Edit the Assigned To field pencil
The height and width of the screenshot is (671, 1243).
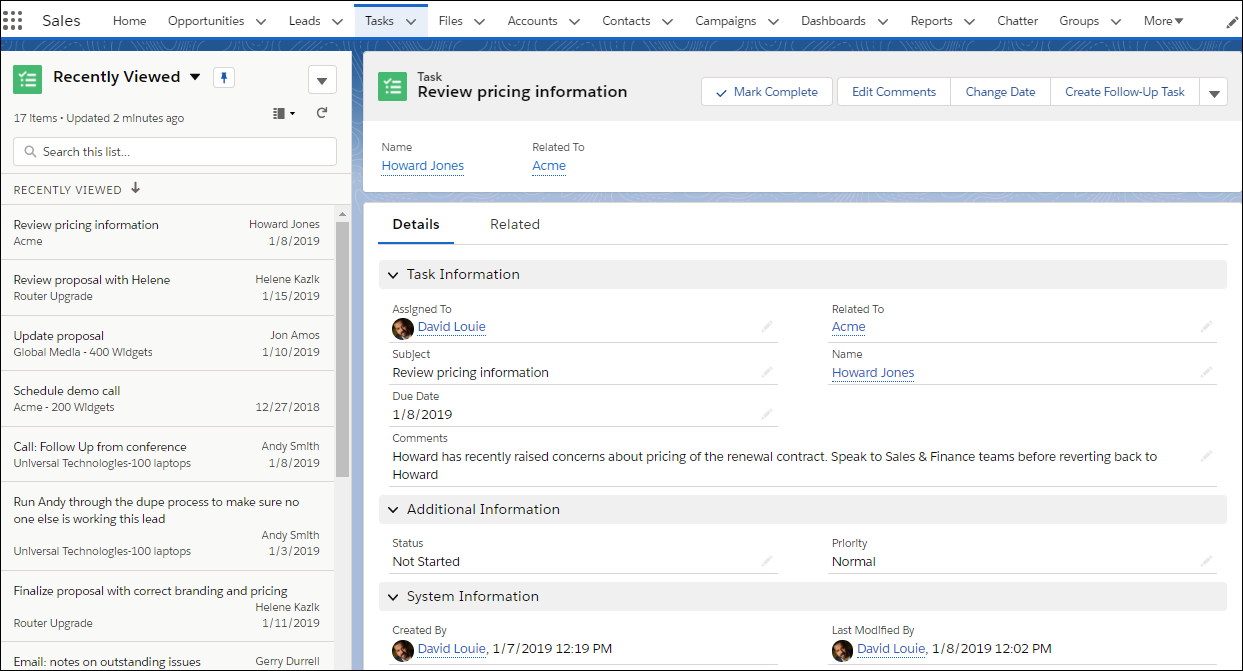tap(767, 326)
